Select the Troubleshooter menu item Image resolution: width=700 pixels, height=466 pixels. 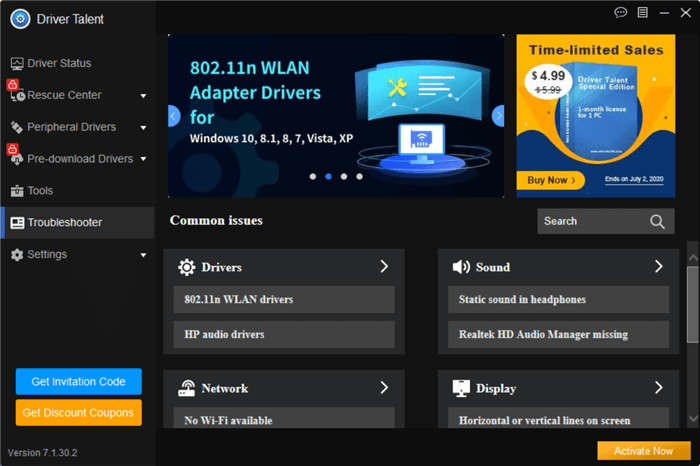click(x=78, y=222)
